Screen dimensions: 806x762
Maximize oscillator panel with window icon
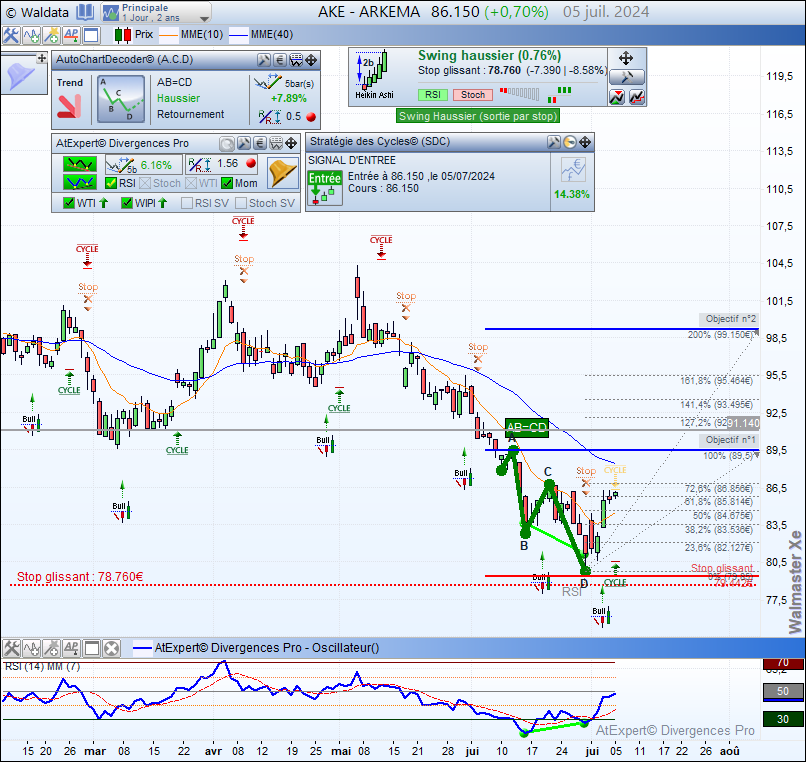point(91,648)
